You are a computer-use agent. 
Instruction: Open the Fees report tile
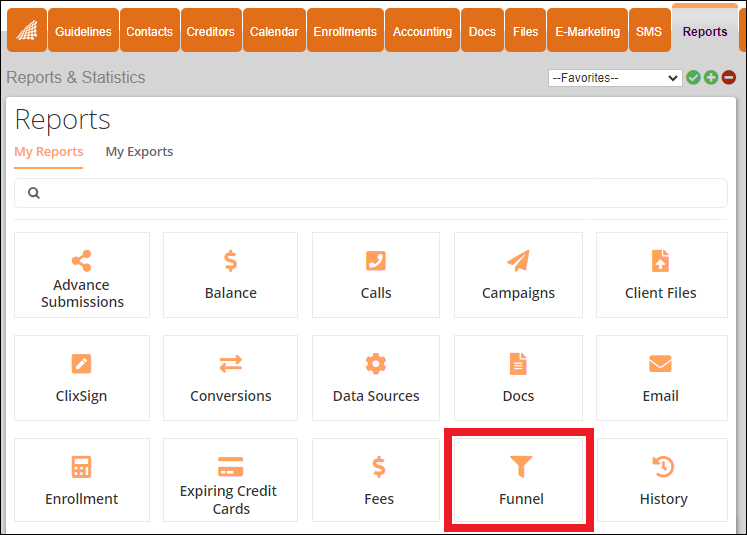pyautogui.click(x=376, y=480)
